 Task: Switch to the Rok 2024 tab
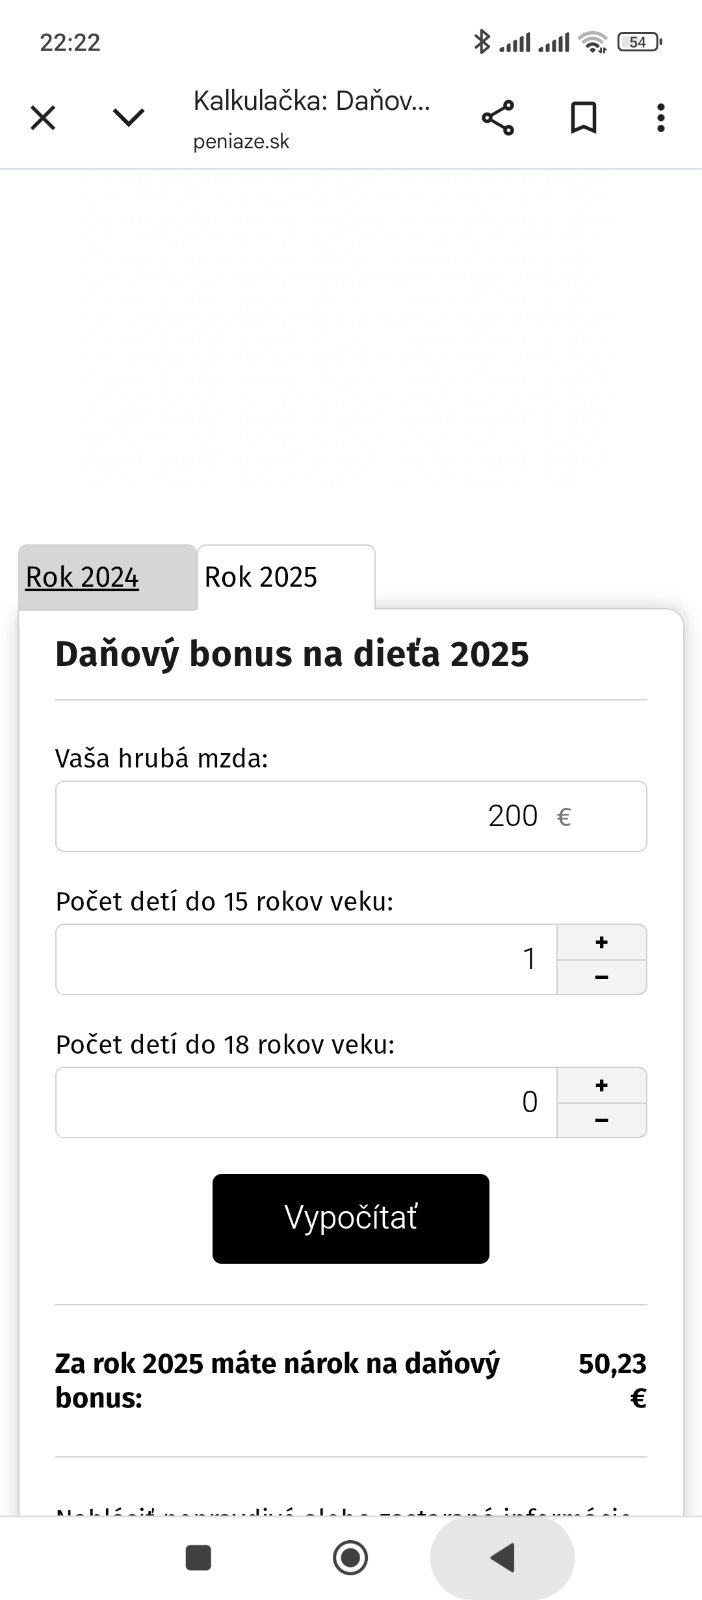coord(82,577)
